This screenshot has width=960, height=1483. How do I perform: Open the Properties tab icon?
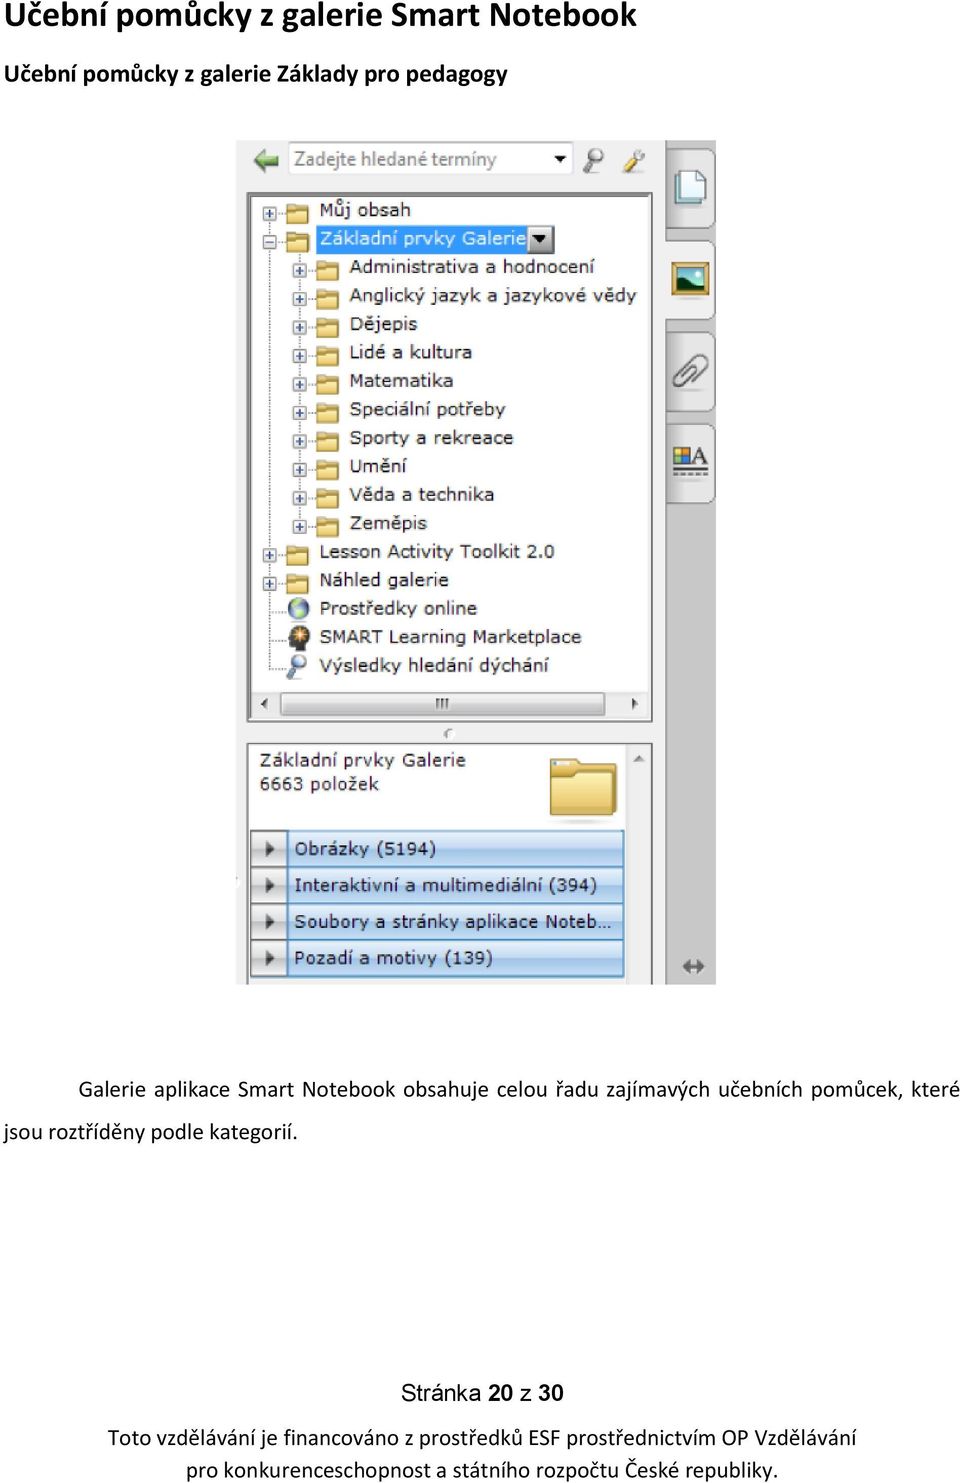pyautogui.click(x=690, y=461)
